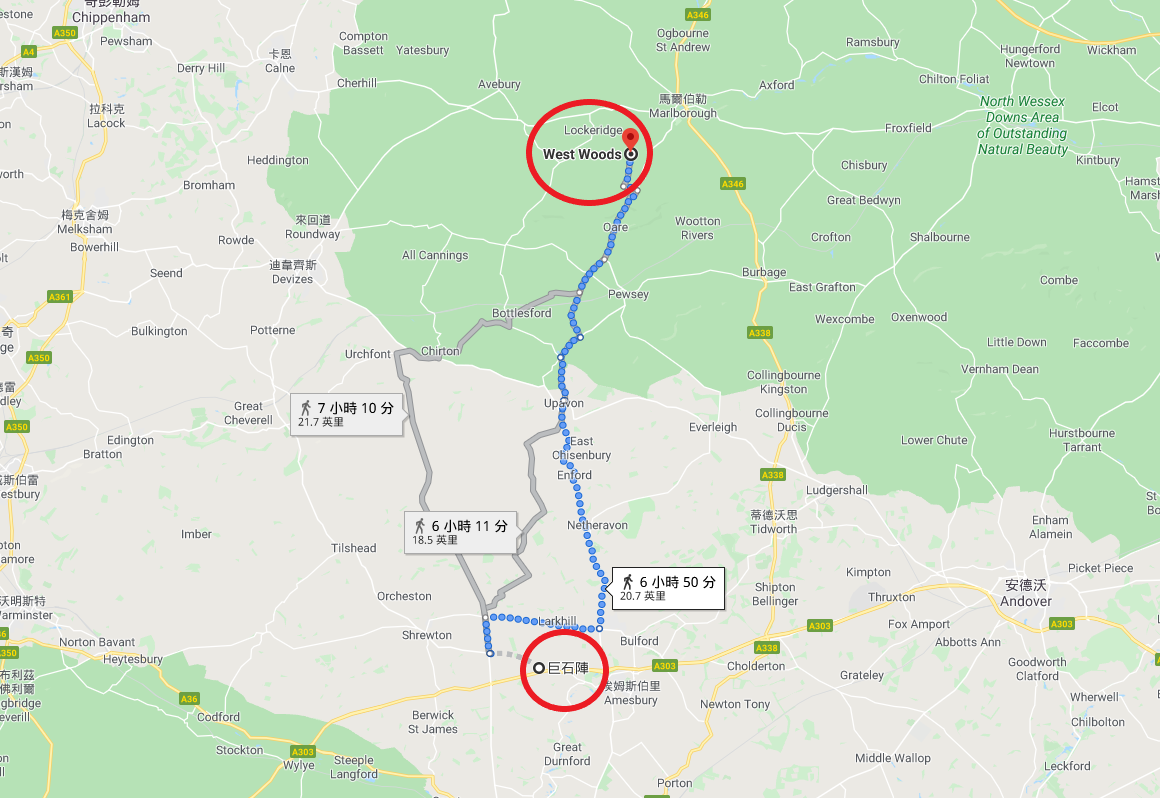Click the A361 road shield near Seend
The image size is (1160, 798).
pos(59,297)
